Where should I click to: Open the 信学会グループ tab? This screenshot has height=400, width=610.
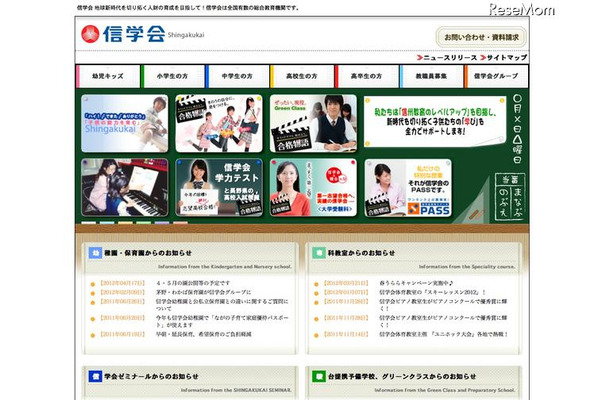pyautogui.click(x=496, y=76)
